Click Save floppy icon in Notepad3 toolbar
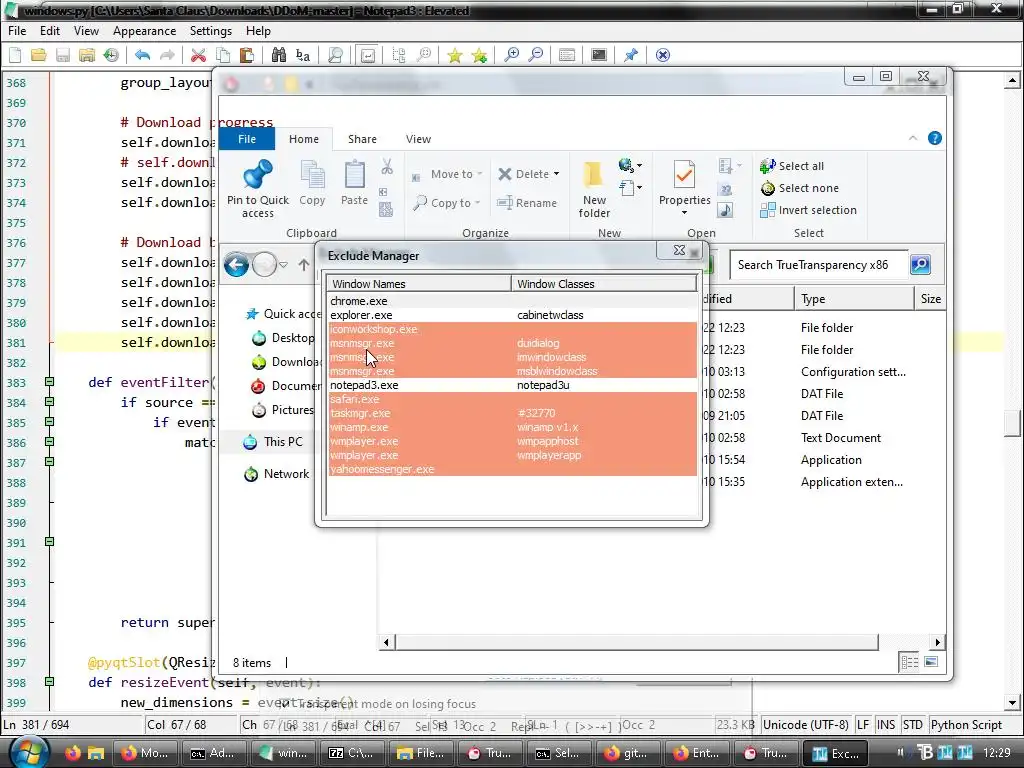The image size is (1024, 768). coord(63,55)
